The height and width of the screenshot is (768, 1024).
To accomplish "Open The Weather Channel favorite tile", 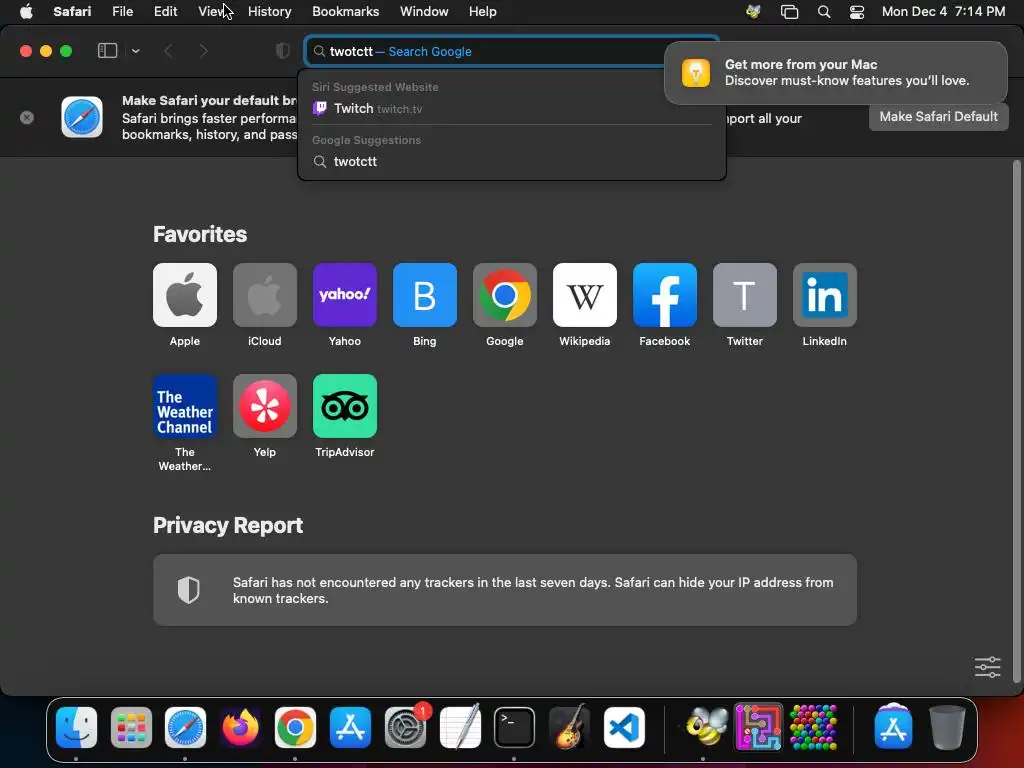I will (185, 406).
